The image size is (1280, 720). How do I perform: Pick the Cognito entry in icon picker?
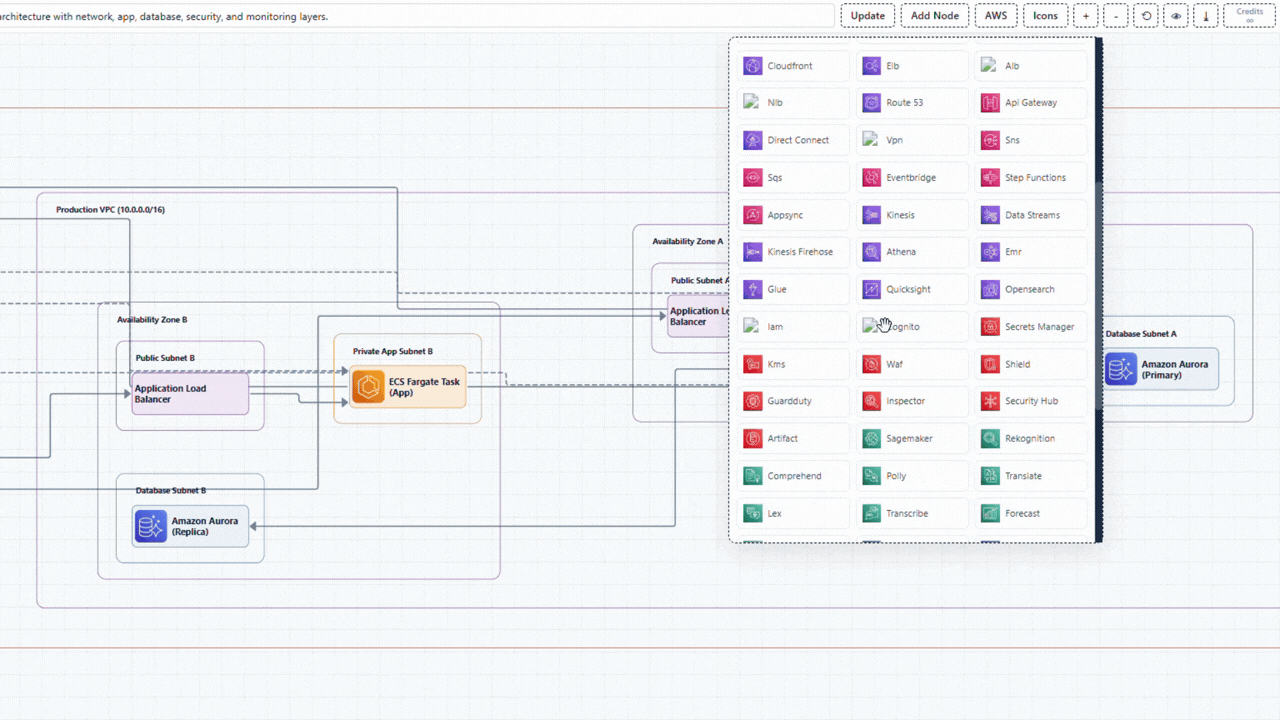(912, 327)
